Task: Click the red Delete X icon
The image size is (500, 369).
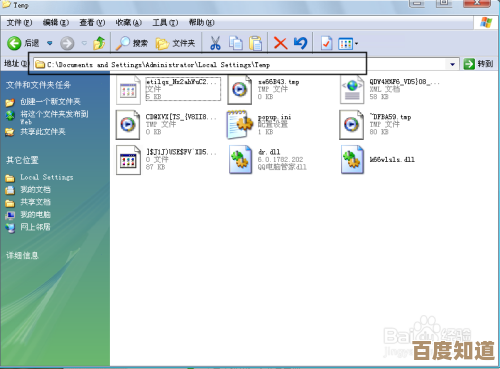Action: 280,43
